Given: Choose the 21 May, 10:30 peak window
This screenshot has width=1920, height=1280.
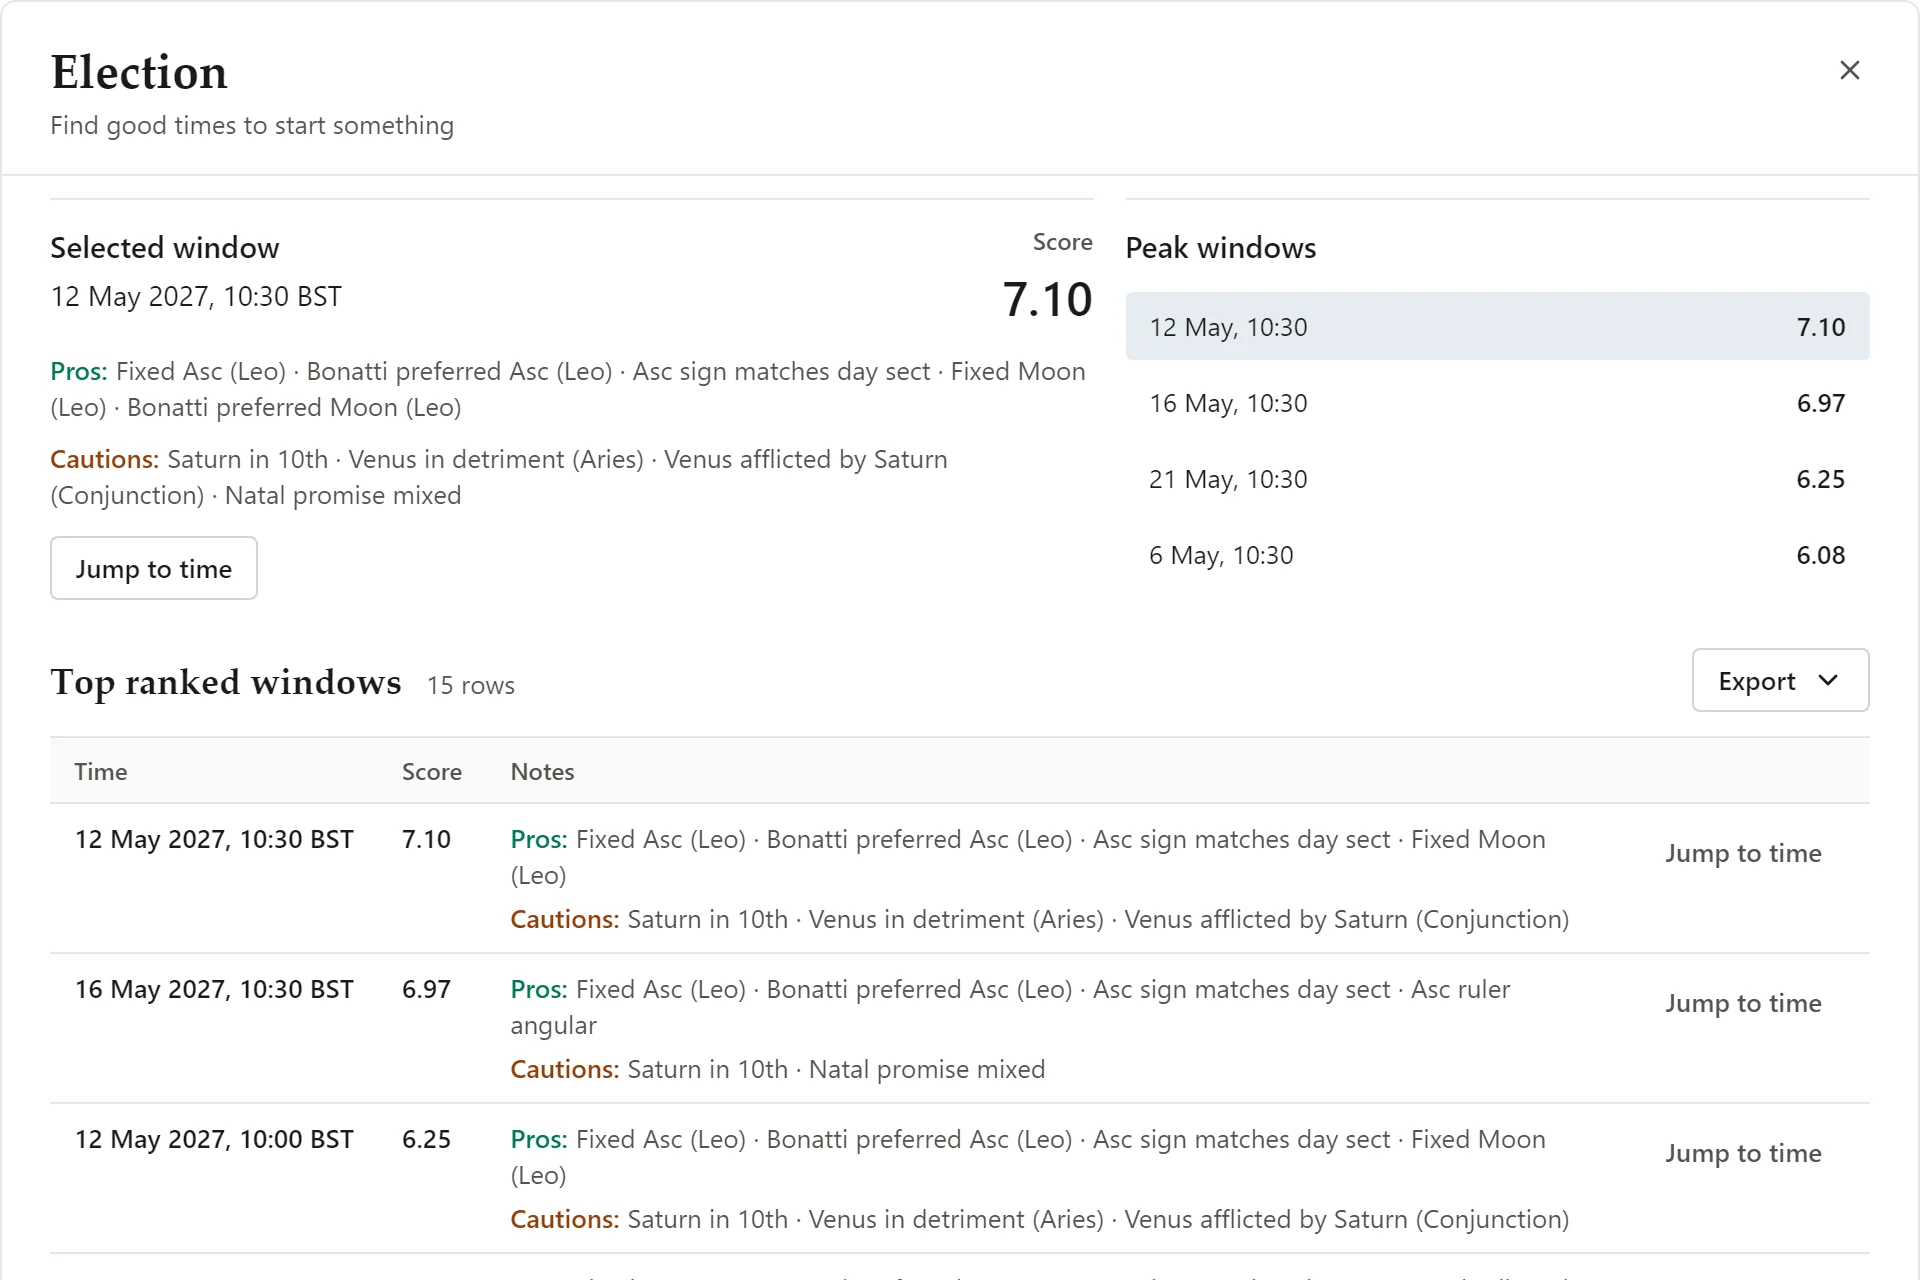Looking at the screenshot, I should (x=1497, y=478).
